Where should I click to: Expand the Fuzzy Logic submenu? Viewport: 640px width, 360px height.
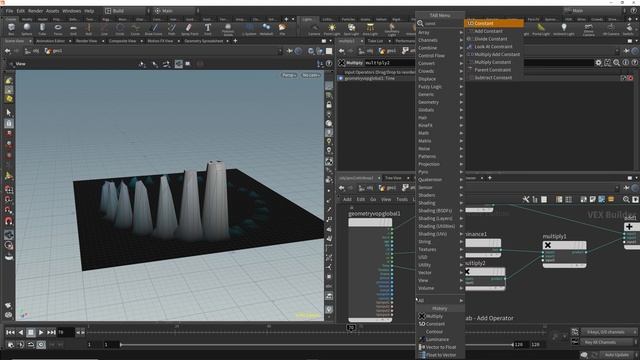click(441, 87)
